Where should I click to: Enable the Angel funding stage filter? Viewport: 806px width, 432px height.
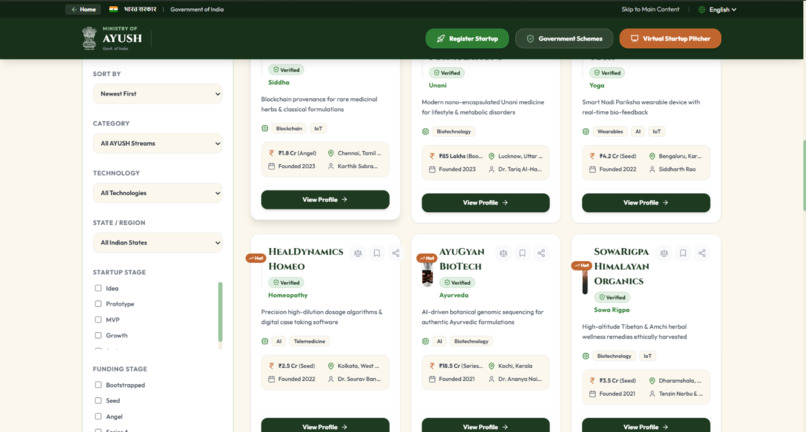click(98, 417)
